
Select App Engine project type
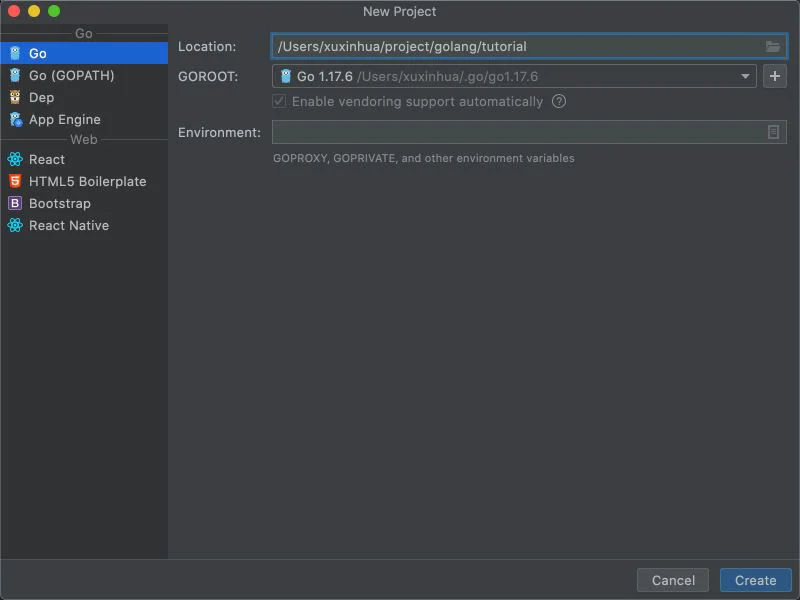pyautogui.click(x=84, y=119)
